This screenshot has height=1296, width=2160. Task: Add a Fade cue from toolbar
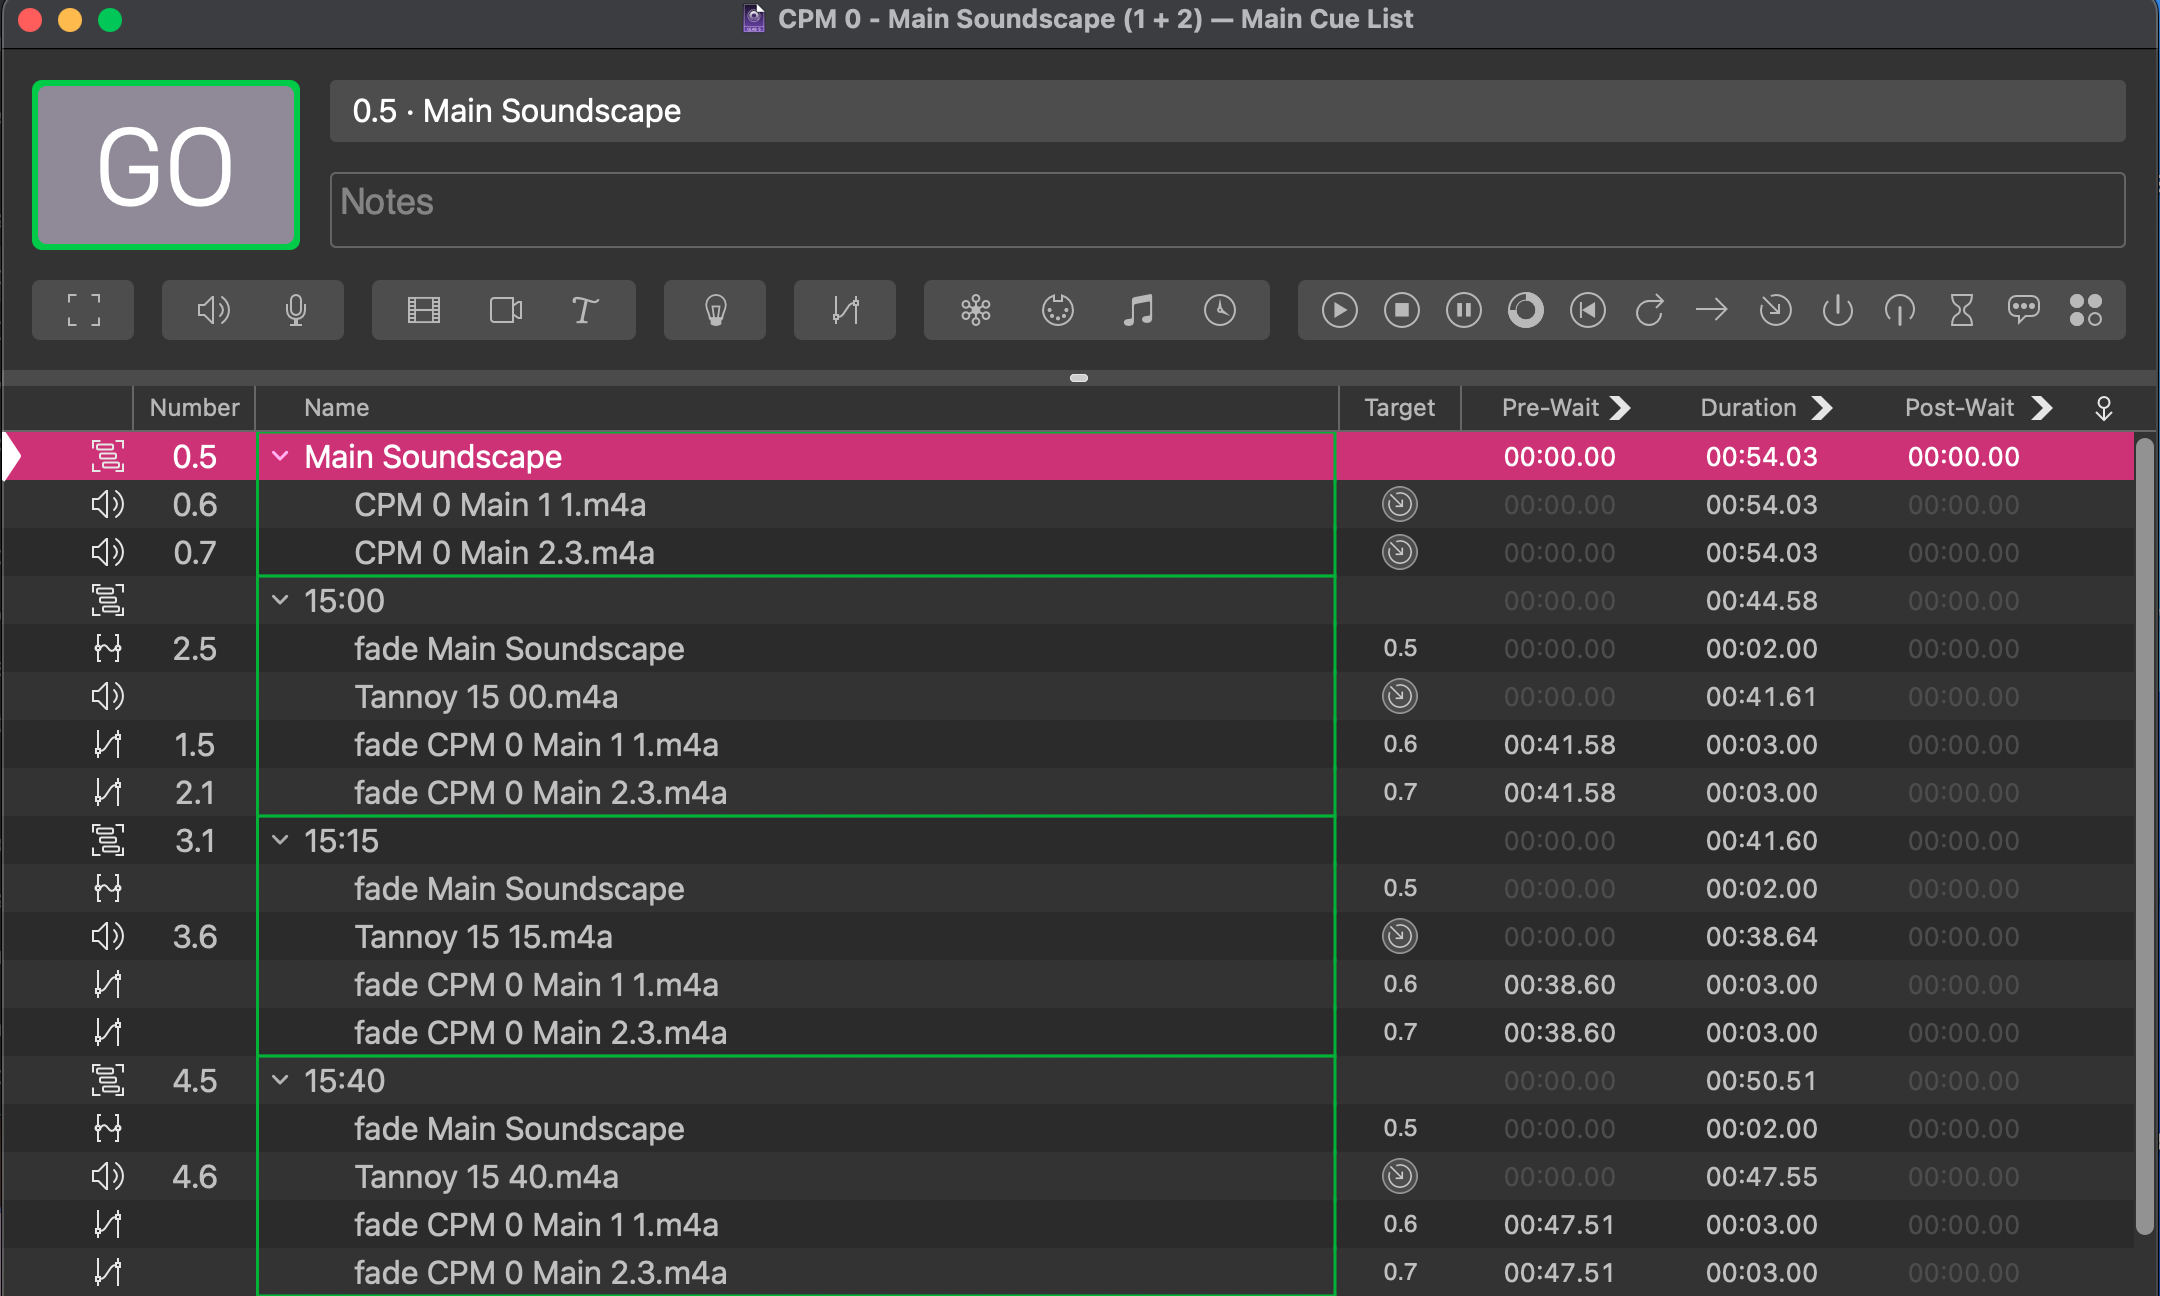click(x=845, y=310)
